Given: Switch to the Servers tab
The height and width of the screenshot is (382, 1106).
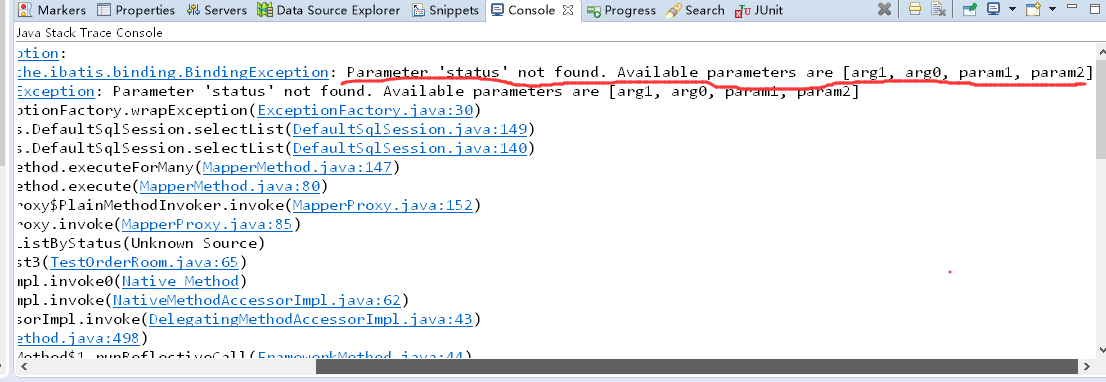Looking at the screenshot, I should point(217,11).
